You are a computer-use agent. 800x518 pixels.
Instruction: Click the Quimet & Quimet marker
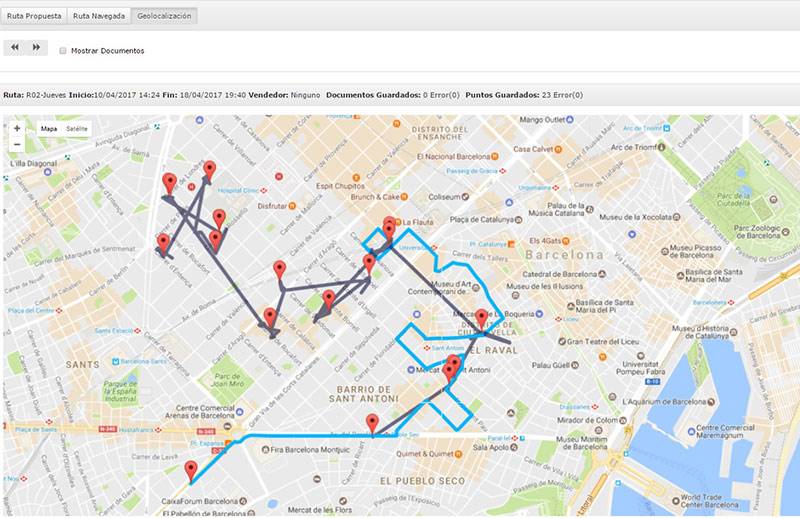click(x=458, y=454)
